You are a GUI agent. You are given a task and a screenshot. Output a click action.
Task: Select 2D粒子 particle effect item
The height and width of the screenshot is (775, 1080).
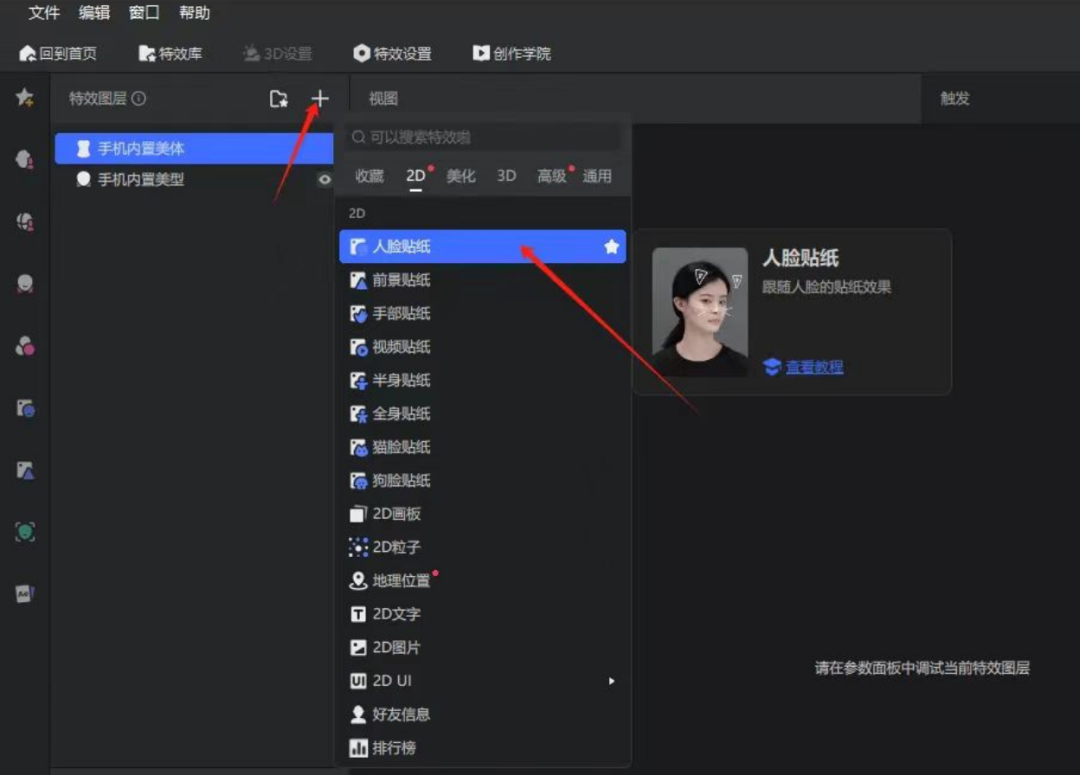(396, 547)
